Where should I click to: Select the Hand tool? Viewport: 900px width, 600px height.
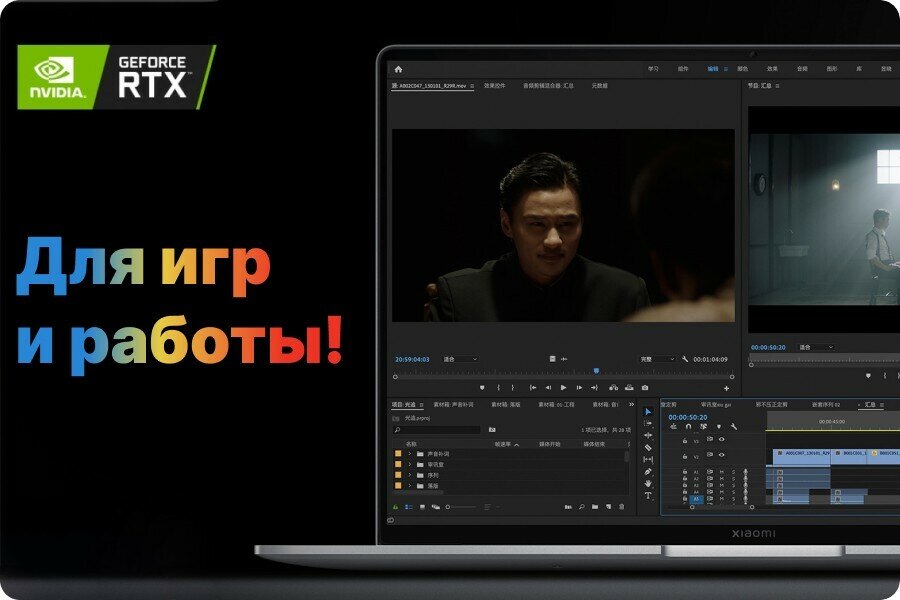coord(648,483)
